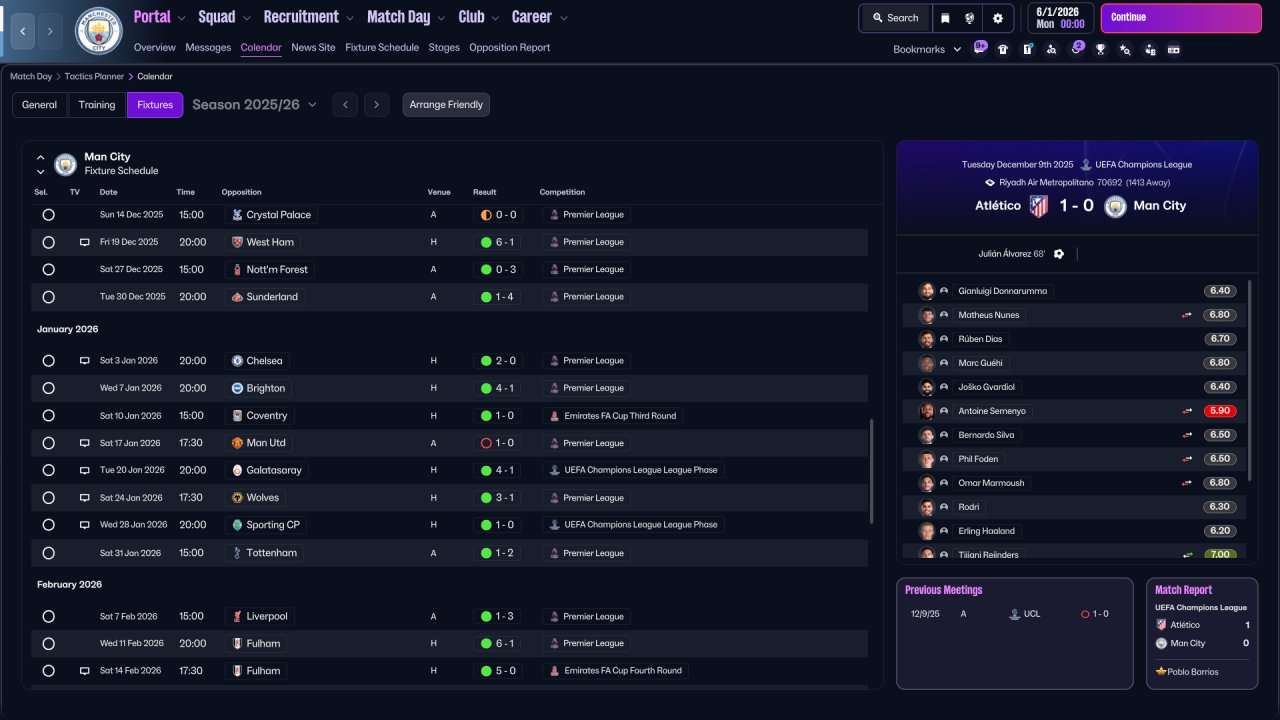Expand the Bookmarks dropdown
This screenshot has height=720, width=1280.
[926, 49]
